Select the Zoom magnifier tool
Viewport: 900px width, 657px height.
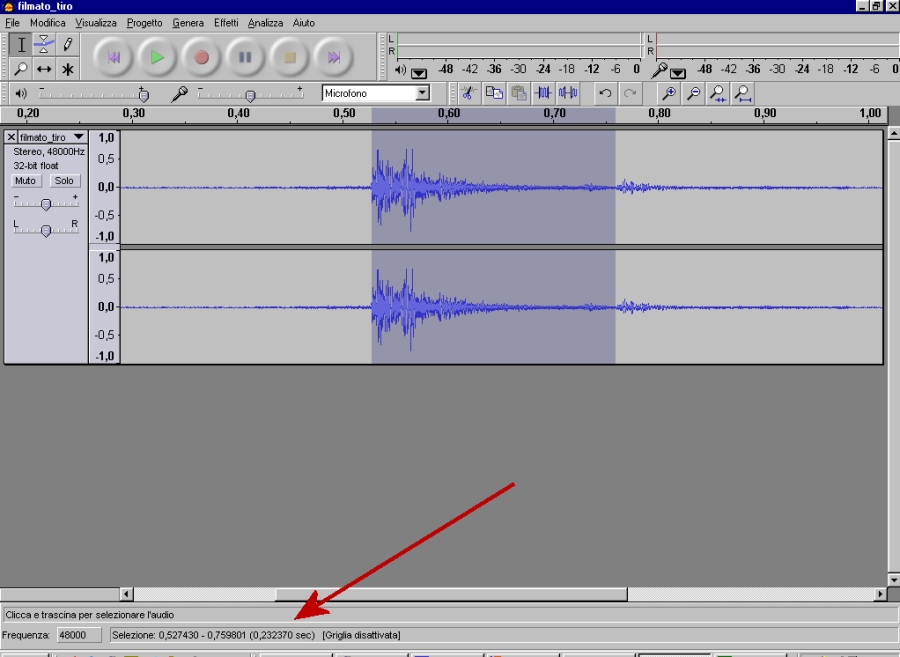[21, 69]
